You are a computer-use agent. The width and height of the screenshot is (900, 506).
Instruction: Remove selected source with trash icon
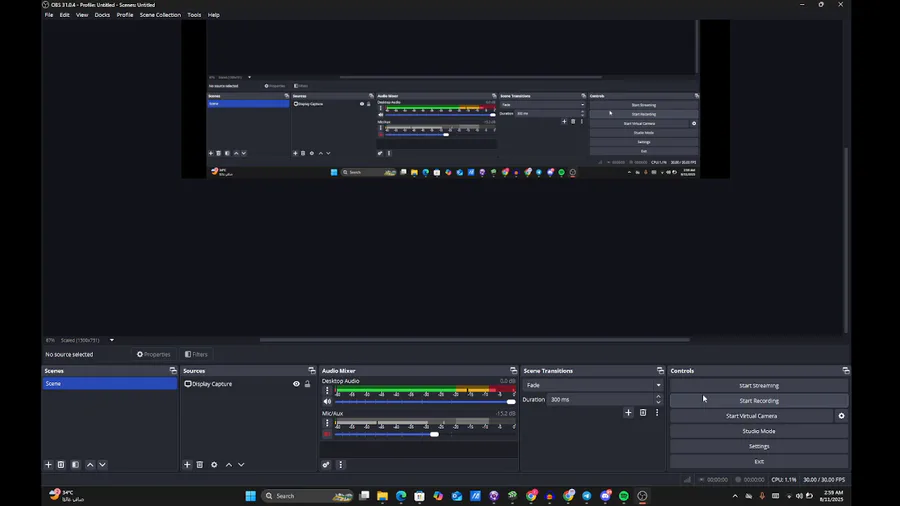pyautogui.click(x=200, y=465)
